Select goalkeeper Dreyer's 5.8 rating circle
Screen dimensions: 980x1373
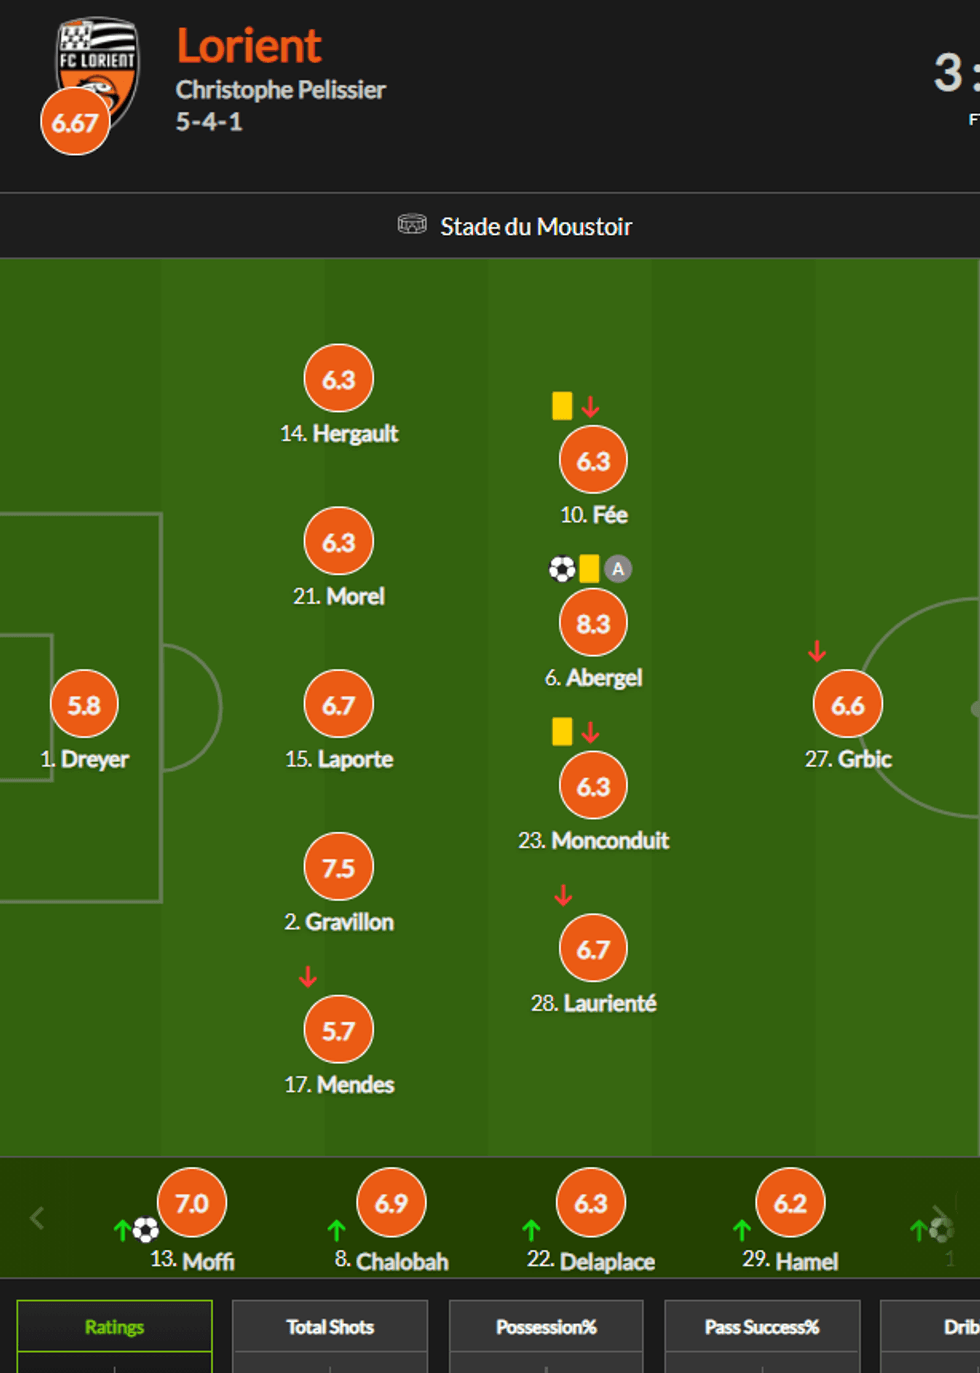84,705
